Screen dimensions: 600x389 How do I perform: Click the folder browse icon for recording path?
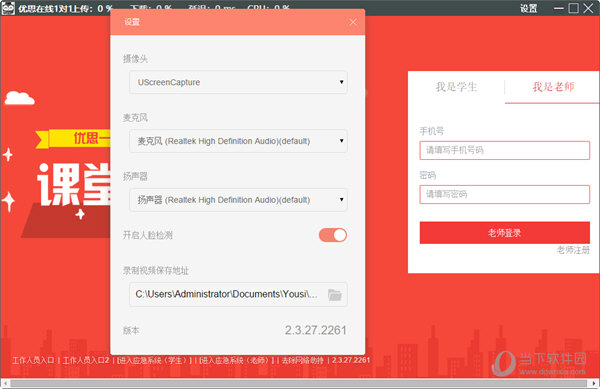[334, 295]
